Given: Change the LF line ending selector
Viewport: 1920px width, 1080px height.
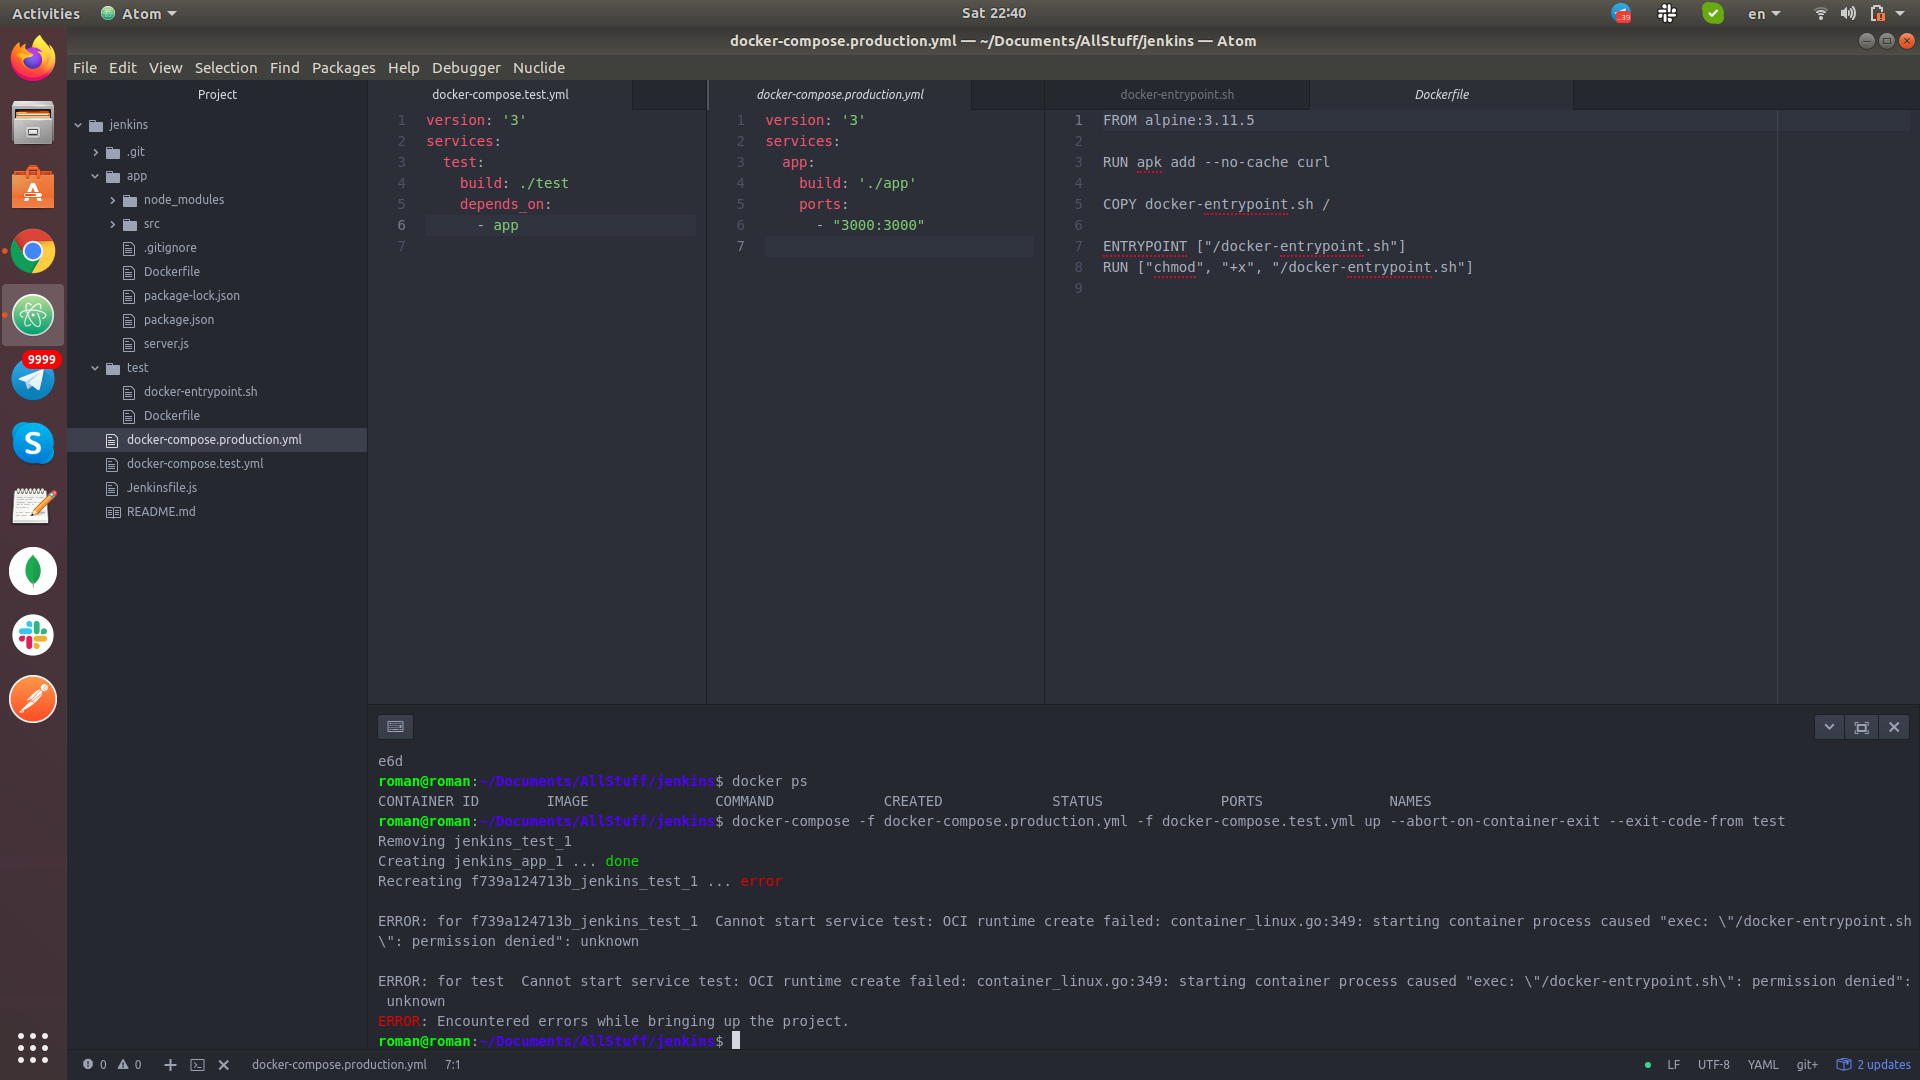Looking at the screenshot, I should [x=1673, y=1065].
